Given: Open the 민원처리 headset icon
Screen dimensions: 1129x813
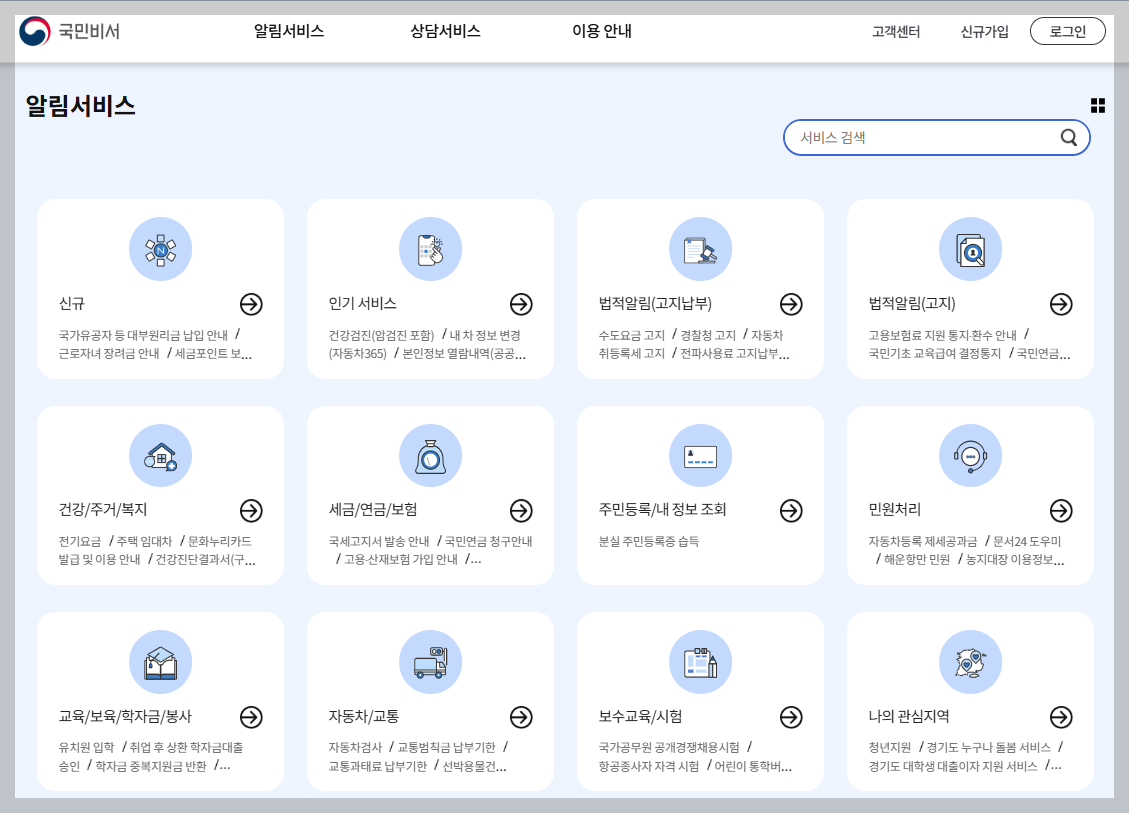Looking at the screenshot, I should [970, 455].
